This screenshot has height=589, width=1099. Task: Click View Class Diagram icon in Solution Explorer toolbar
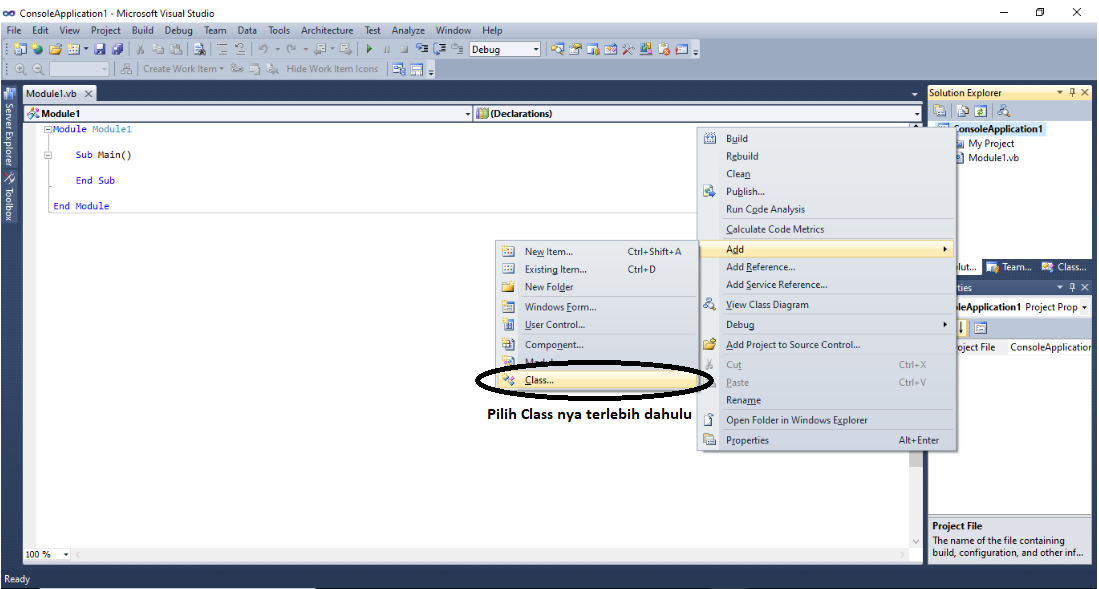click(x=1003, y=111)
